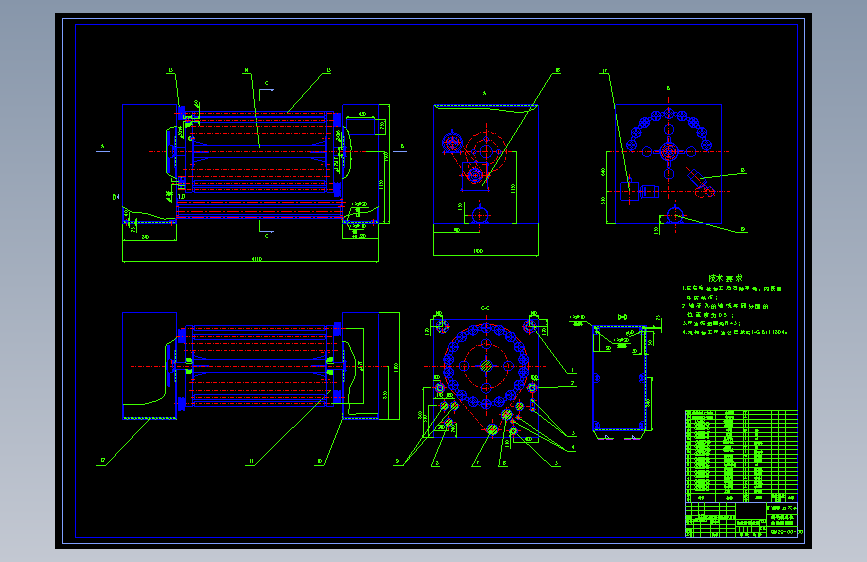Image resolution: width=867 pixels, height=562 pixels.
Task: Click part balloon 2 beside C-C view
Action: point(572,383)
